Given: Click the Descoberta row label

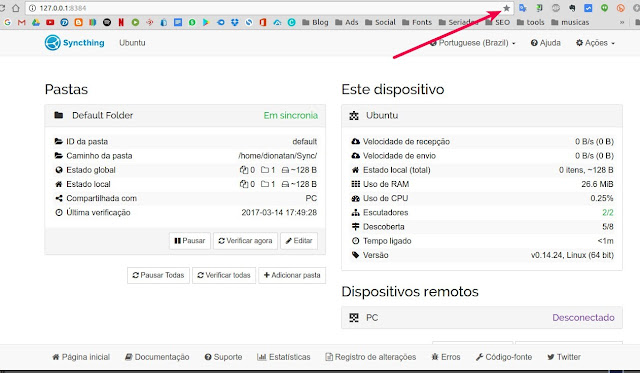Looking at the screenshot, I should click(383, 227).
